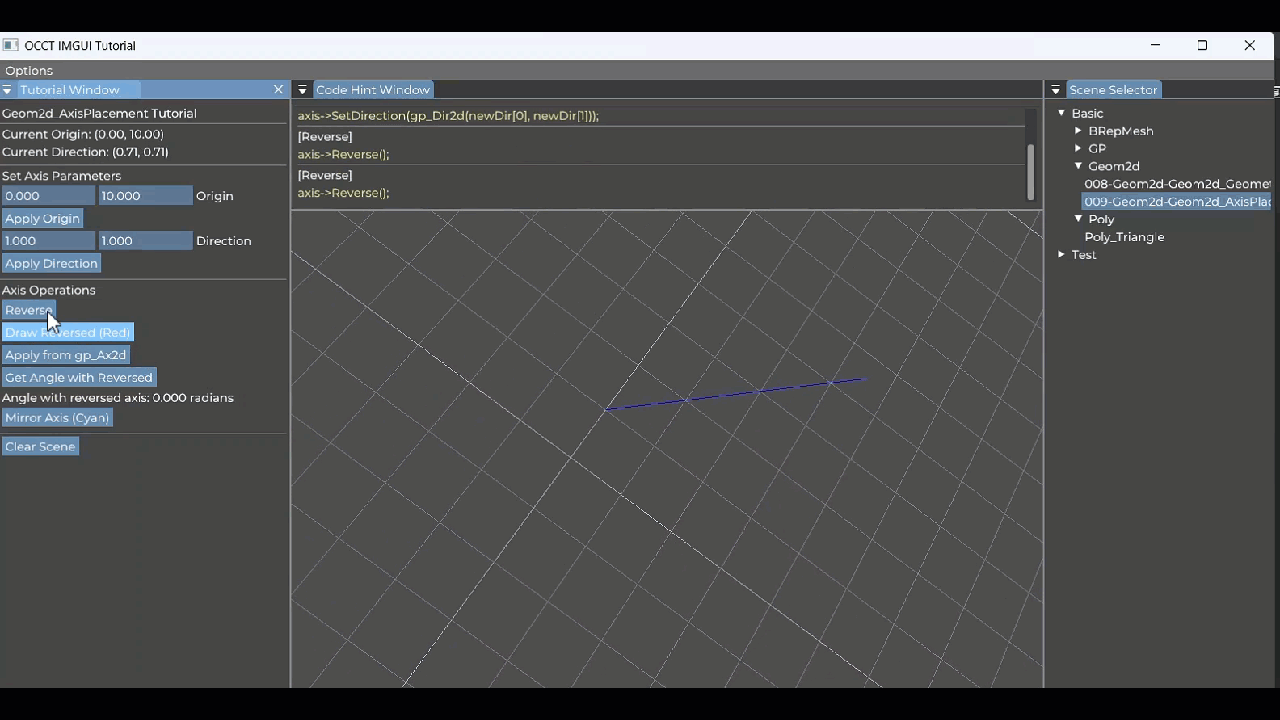Click the Clear Scene button

point(40,446)
